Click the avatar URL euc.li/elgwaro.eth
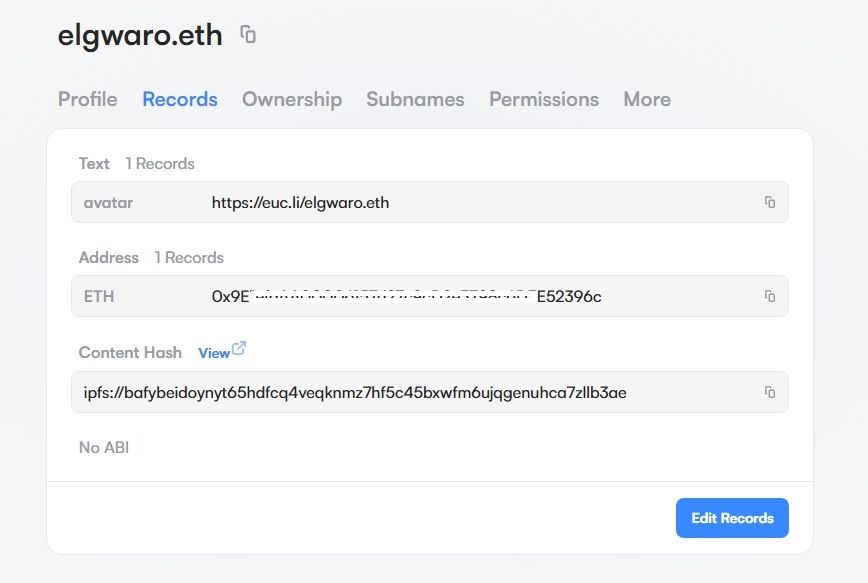This screenshot has width=868, height=583. [x=300, y=203]
